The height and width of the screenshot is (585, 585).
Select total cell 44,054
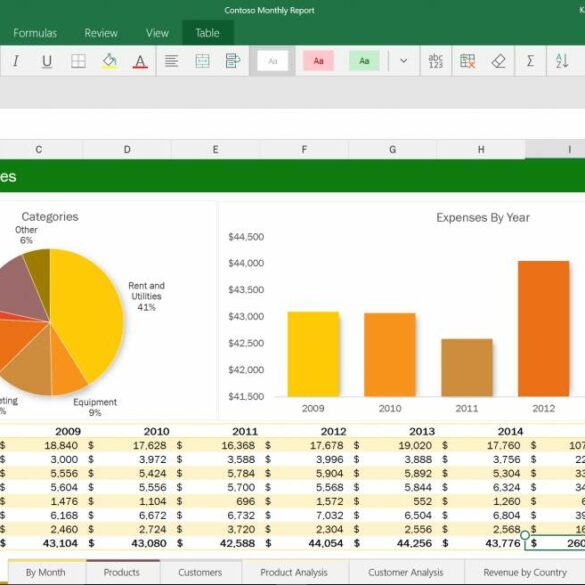point(304,543)
